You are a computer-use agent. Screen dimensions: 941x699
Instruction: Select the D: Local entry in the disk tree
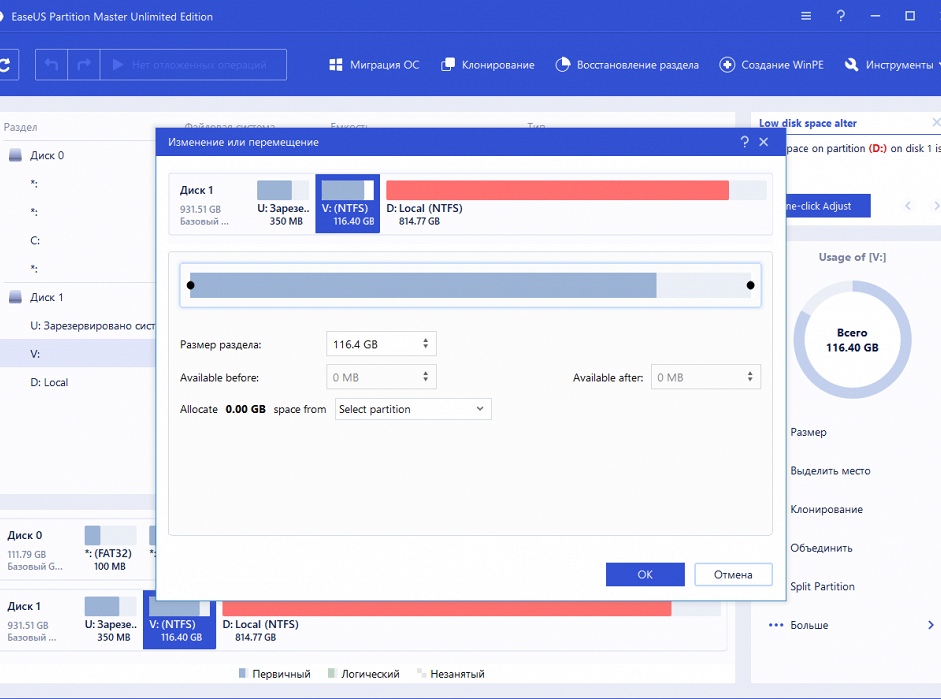point(49,382)
